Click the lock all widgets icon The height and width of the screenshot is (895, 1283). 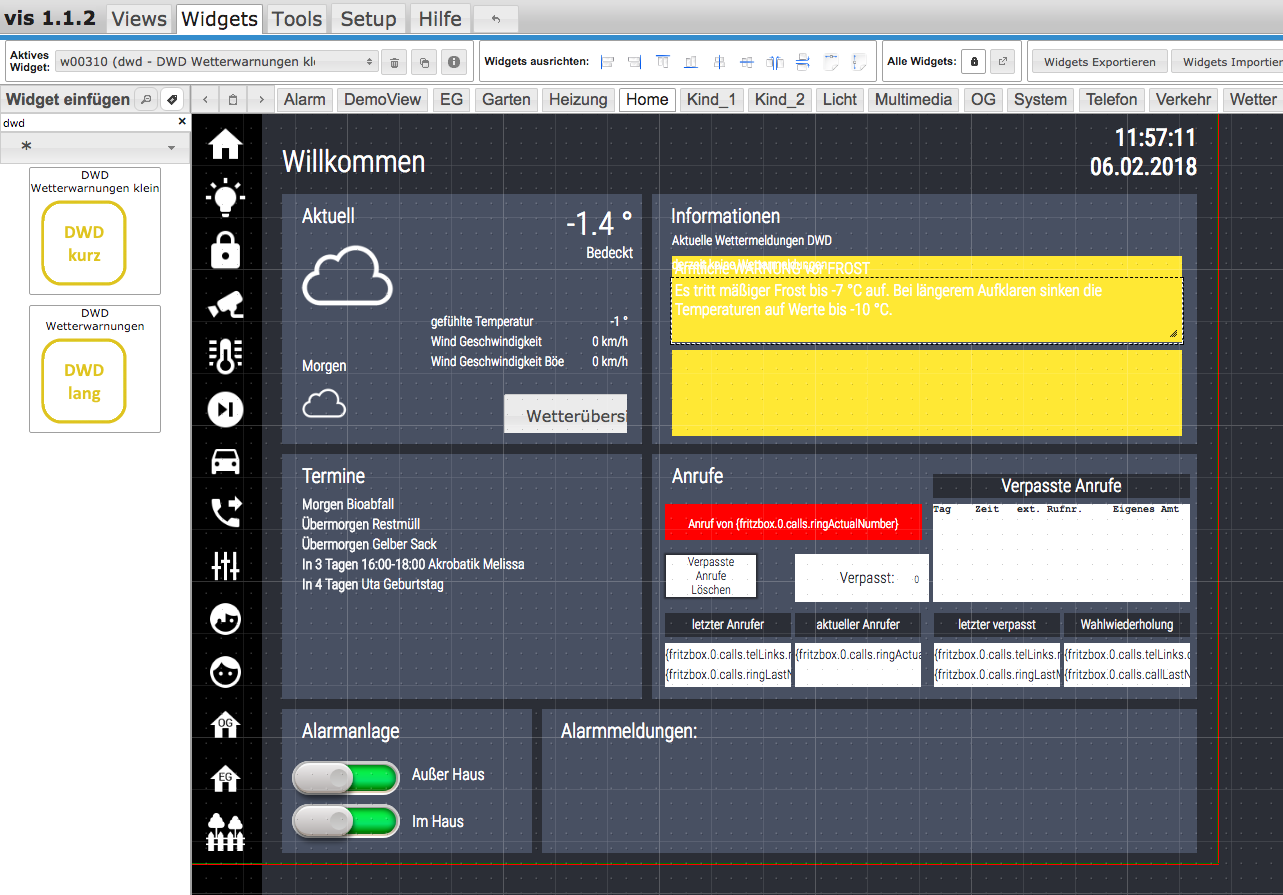(975, 62)
